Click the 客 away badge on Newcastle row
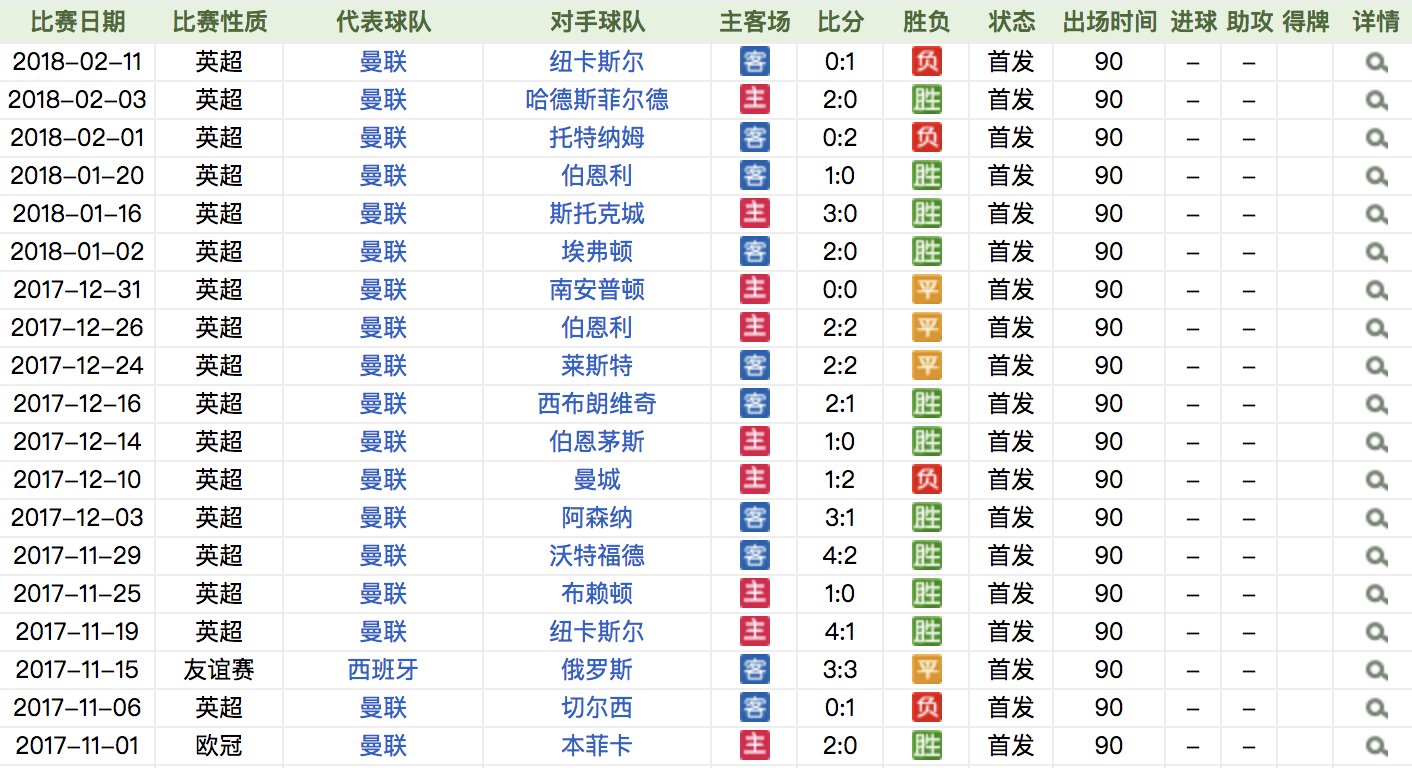This screenshot has height=768, width=1412. pos(753,61)
